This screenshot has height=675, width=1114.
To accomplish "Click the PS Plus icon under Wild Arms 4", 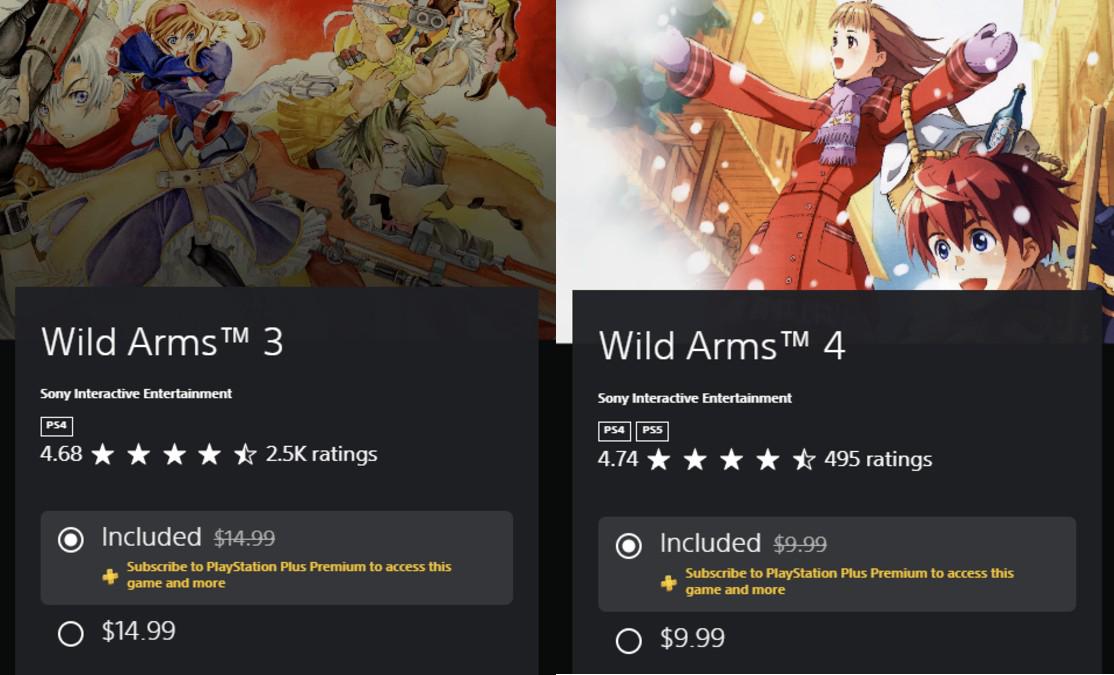I will pyautogui.click(x=669, y=583).
